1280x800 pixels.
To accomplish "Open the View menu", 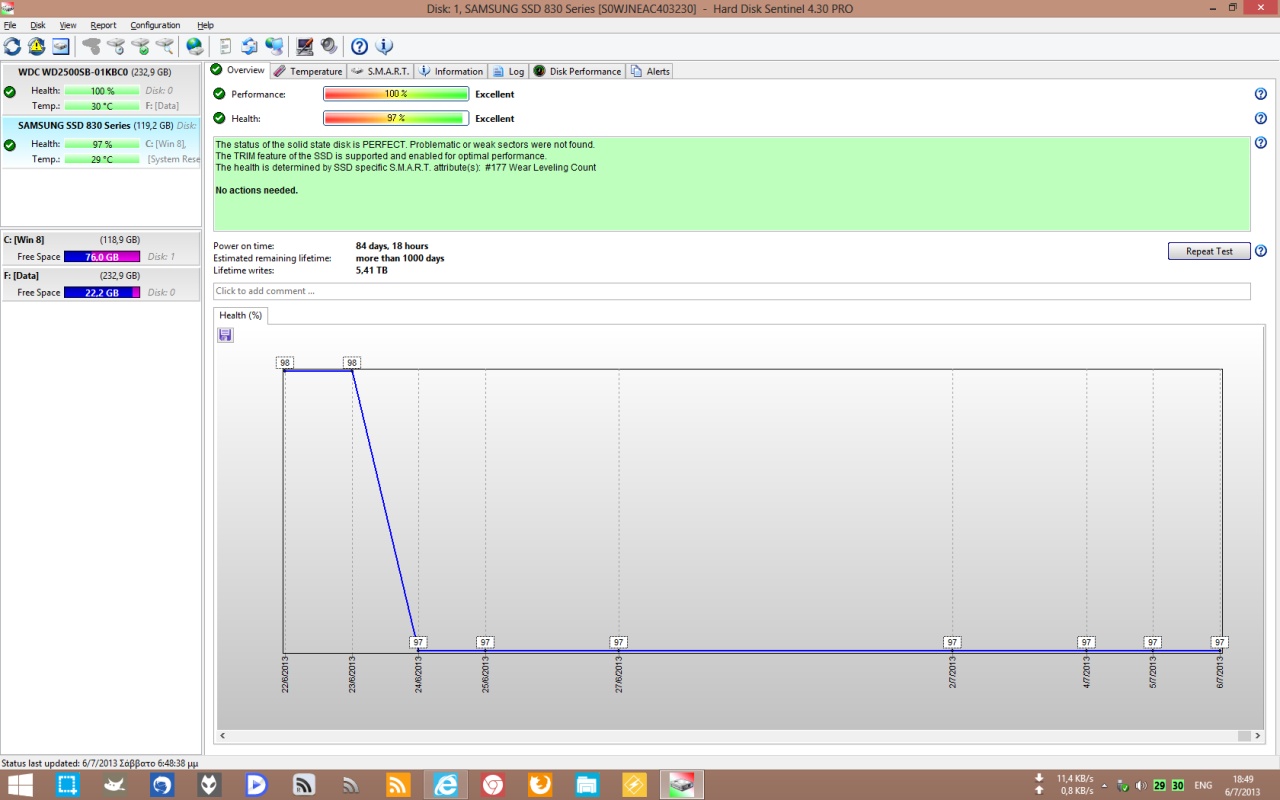I will [x=68, y=25].
